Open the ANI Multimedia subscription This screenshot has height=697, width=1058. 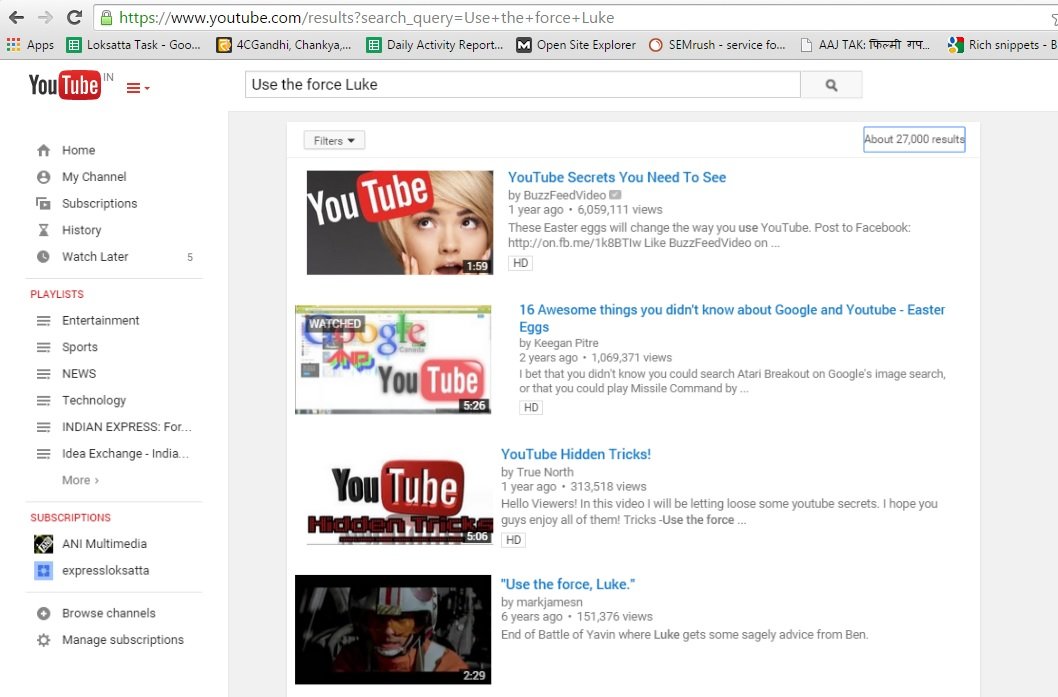[x=104, y=544]
